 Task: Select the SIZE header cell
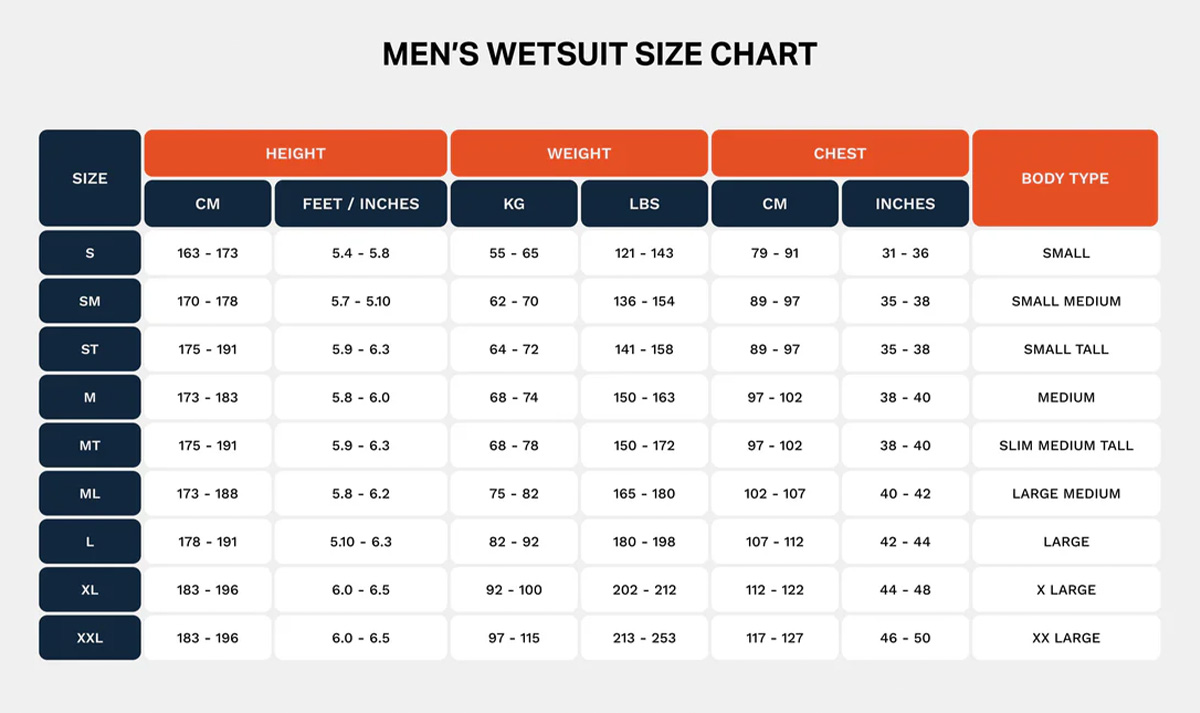[90, 178]
